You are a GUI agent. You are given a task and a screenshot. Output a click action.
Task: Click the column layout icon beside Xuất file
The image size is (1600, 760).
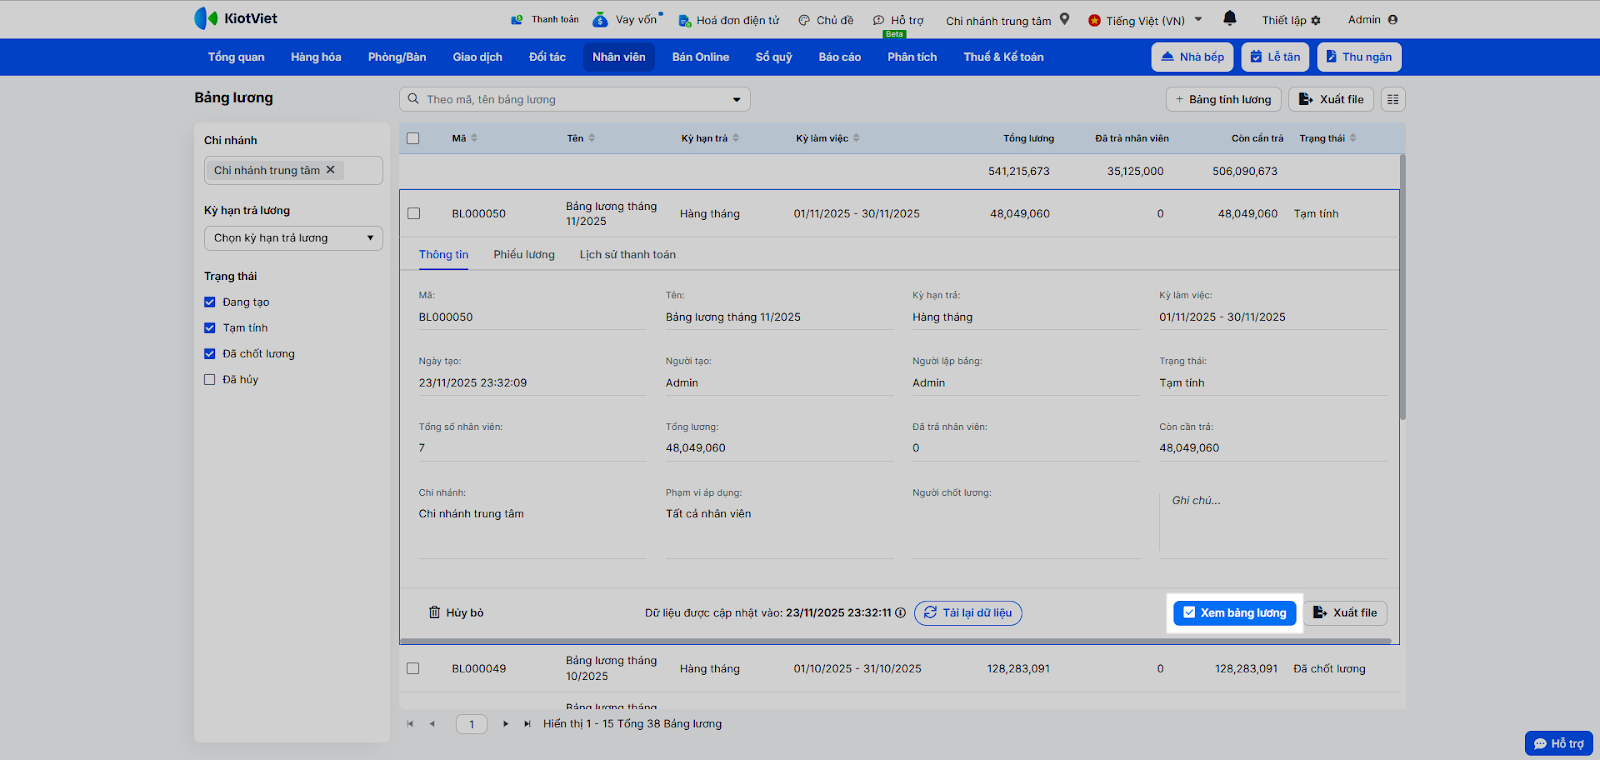(x=1393, y=99)
